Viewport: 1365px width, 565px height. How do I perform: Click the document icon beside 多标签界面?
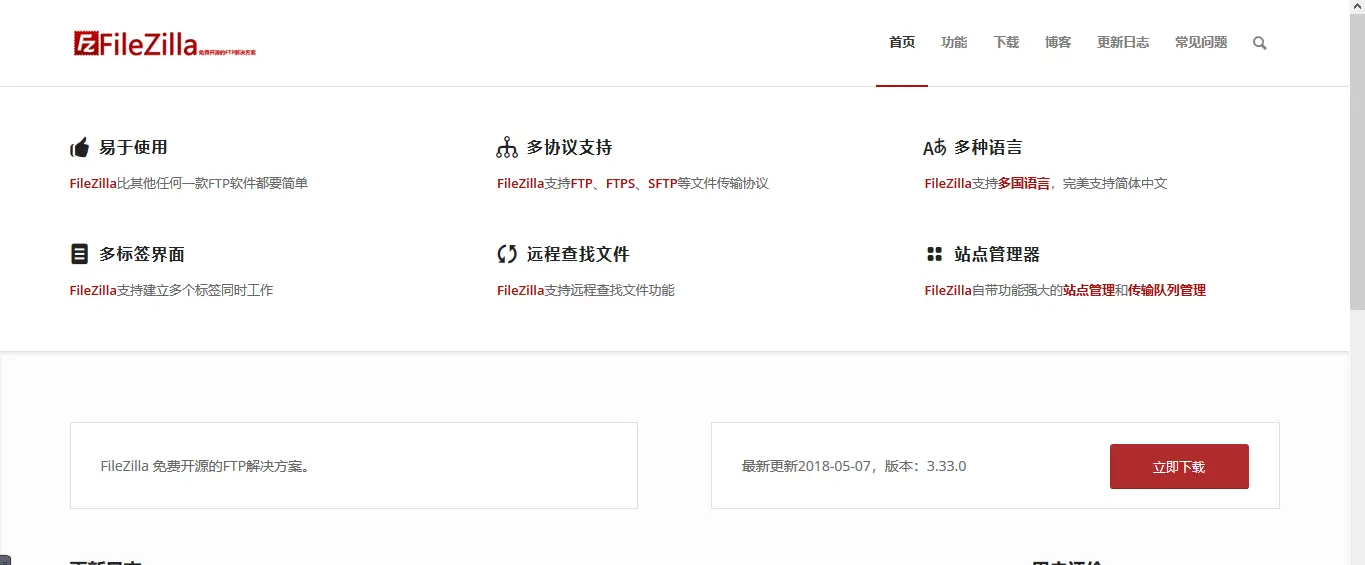[80, 254]
